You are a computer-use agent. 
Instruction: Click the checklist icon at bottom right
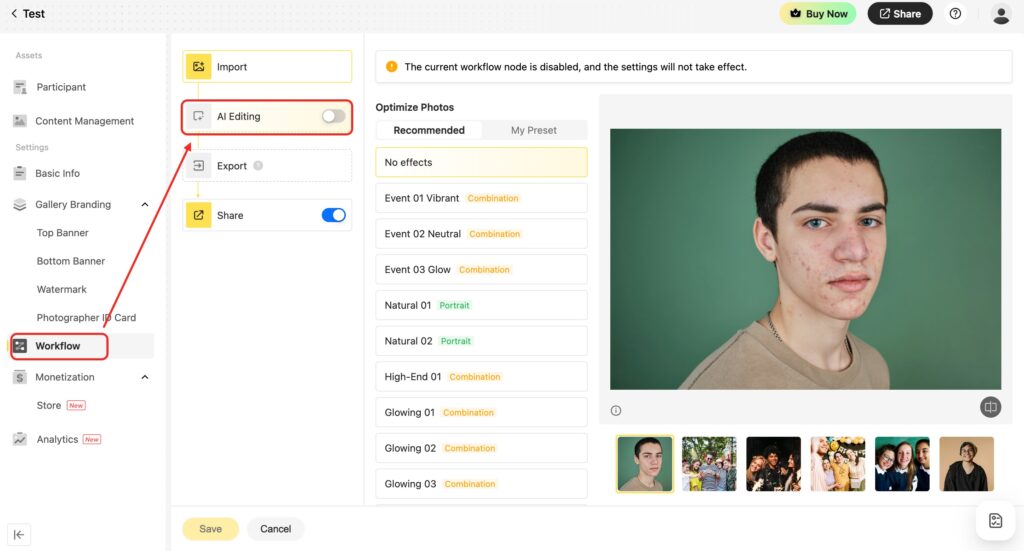(995, 520)
